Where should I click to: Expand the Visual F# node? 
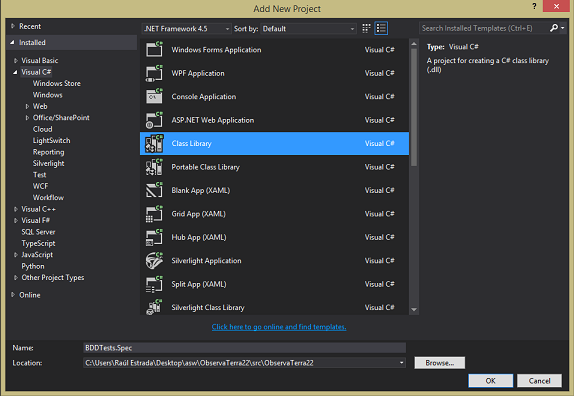pos(16,220)
